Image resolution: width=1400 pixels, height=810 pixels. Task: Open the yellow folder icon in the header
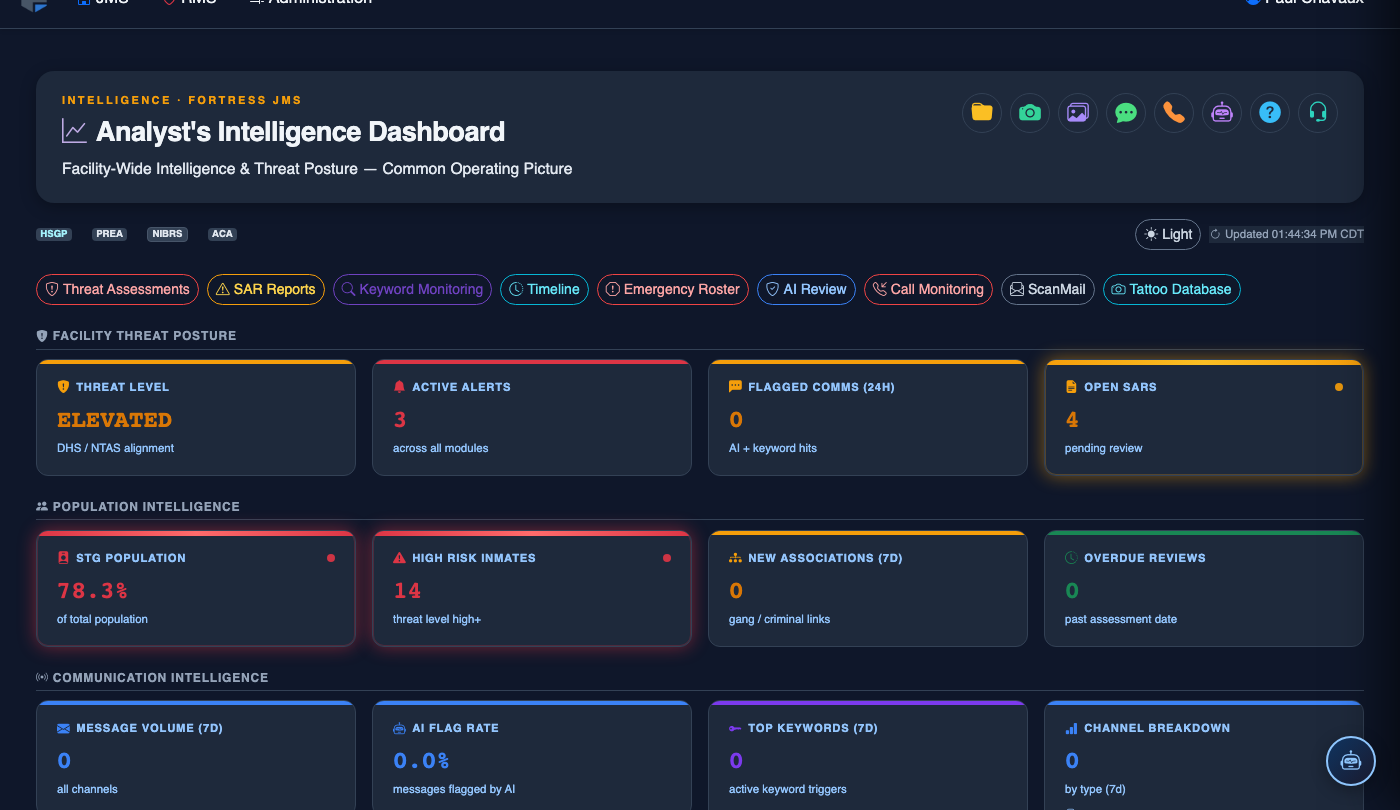(x=982, y=113)
